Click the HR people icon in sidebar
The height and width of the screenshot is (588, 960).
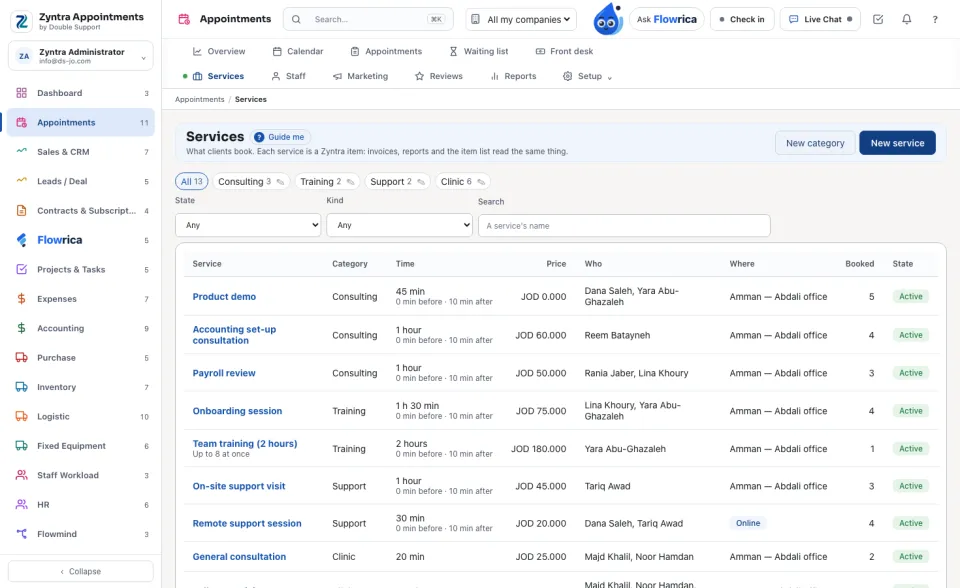tap(21, 505)
